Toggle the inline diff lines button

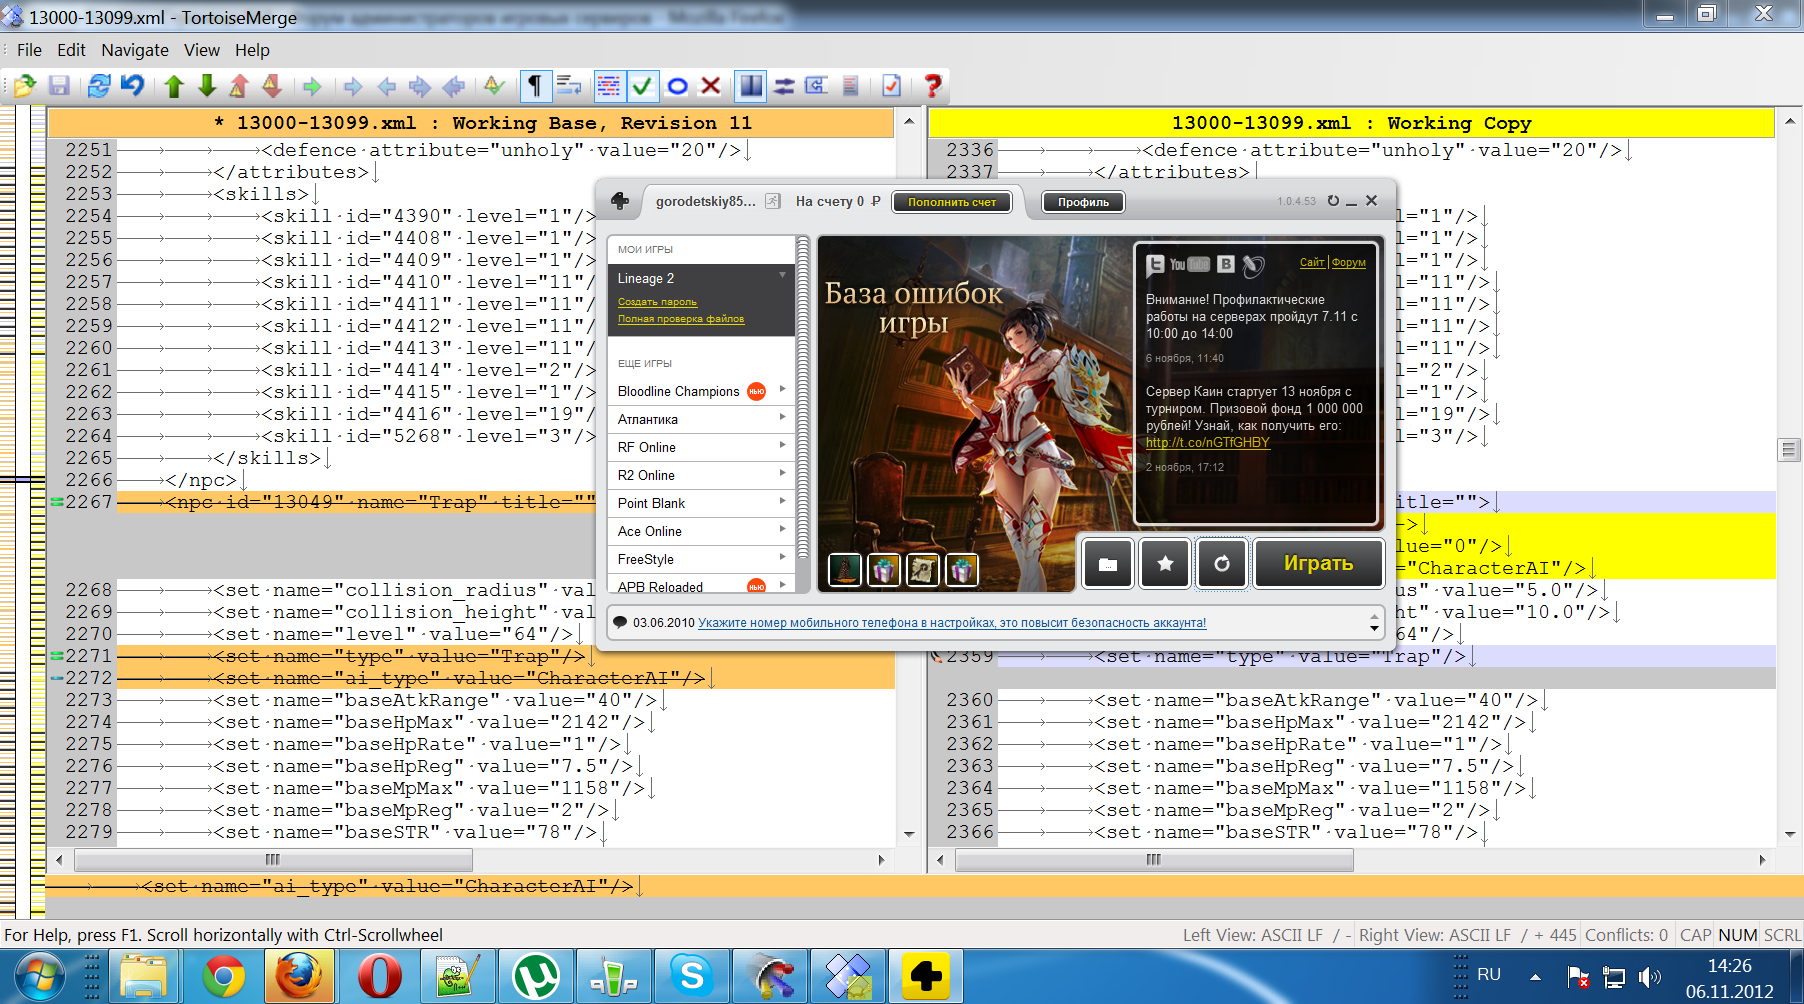(x=608, y=86)
